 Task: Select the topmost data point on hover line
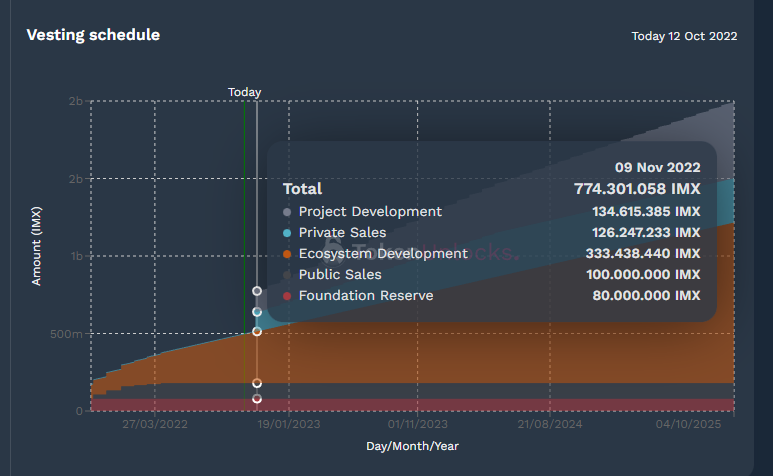pyautogui.click(x=257, y=291)
